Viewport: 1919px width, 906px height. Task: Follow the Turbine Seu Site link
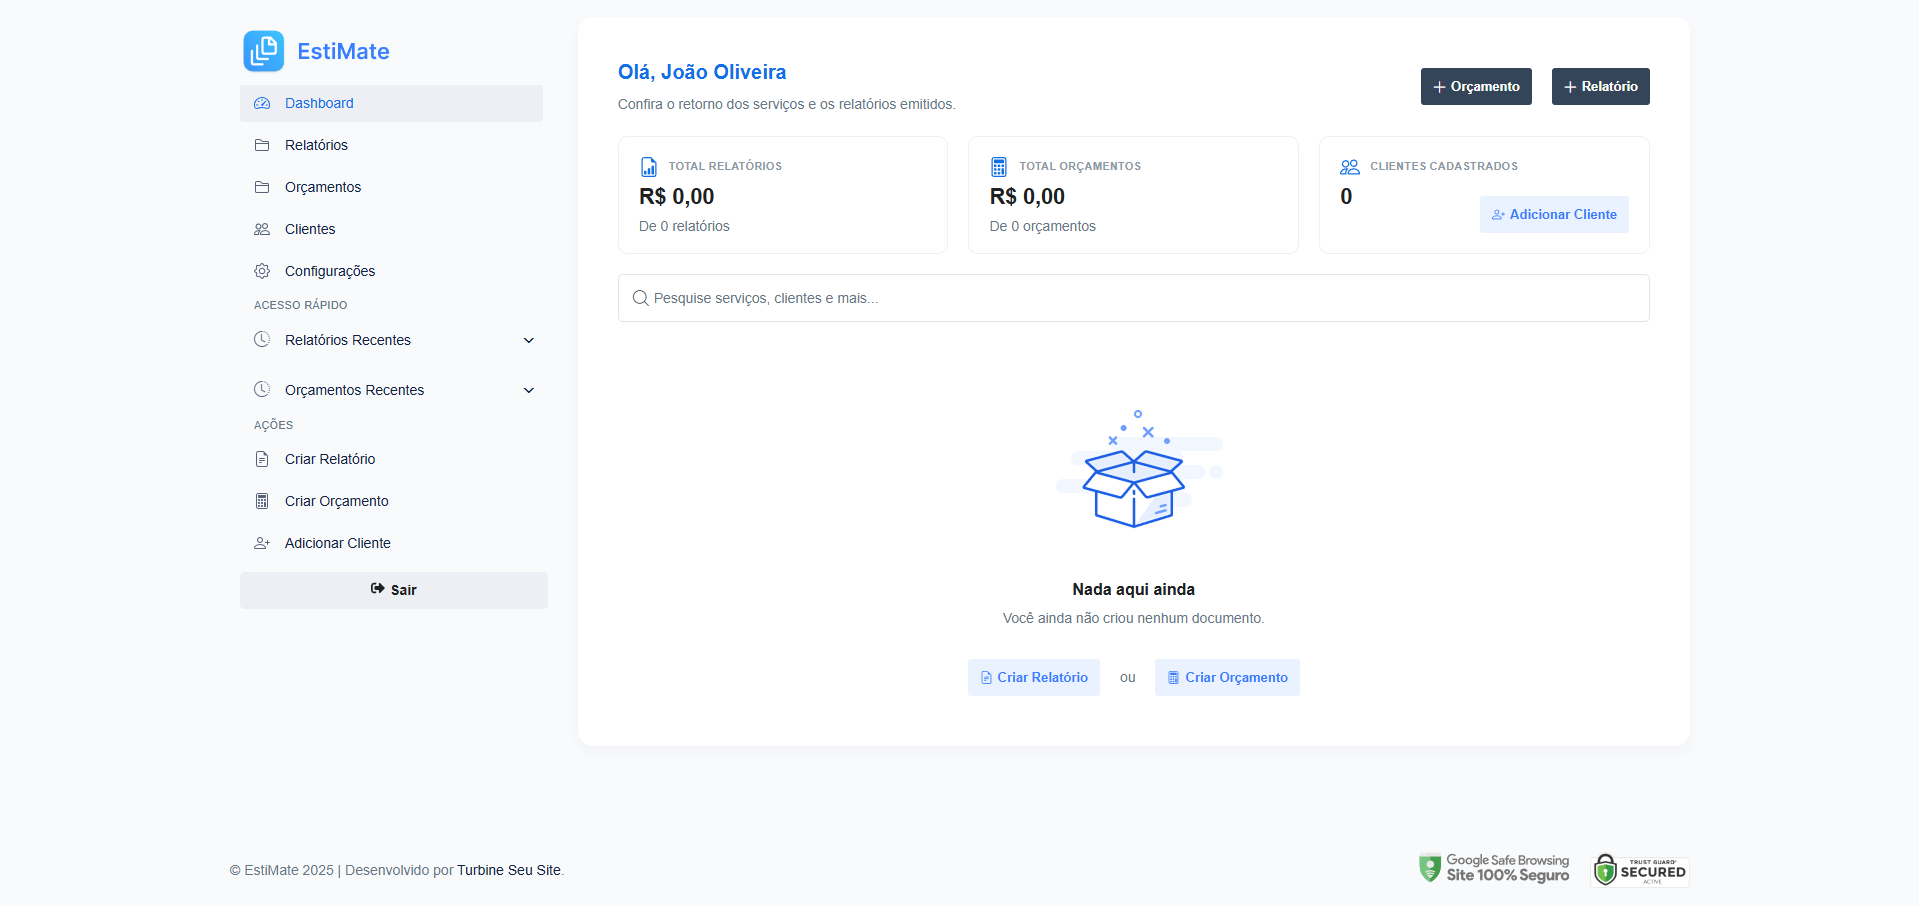509,870
